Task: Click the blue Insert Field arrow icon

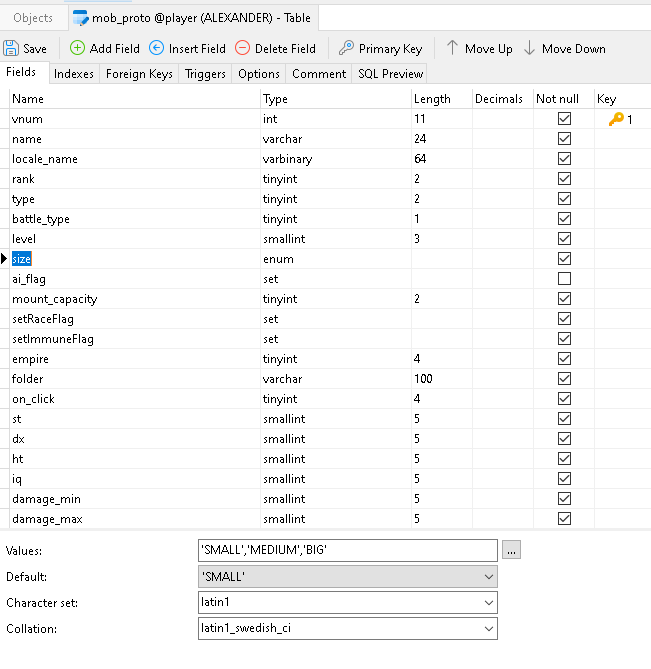Action: [157, 48]
